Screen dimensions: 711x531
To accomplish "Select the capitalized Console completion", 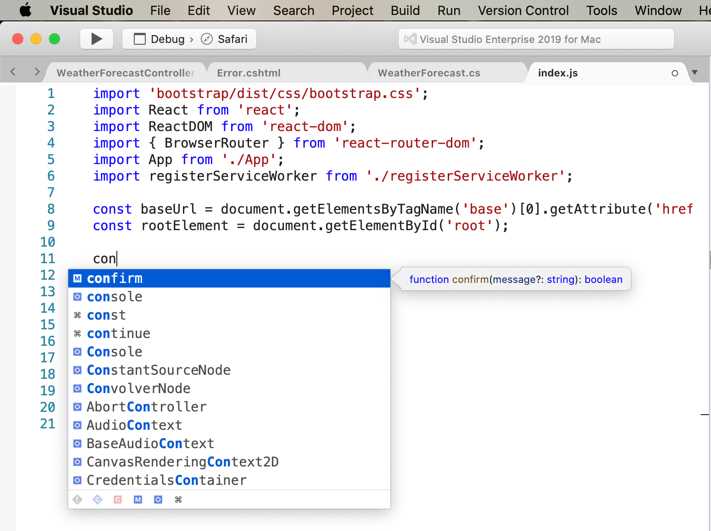I will (229, 351).
